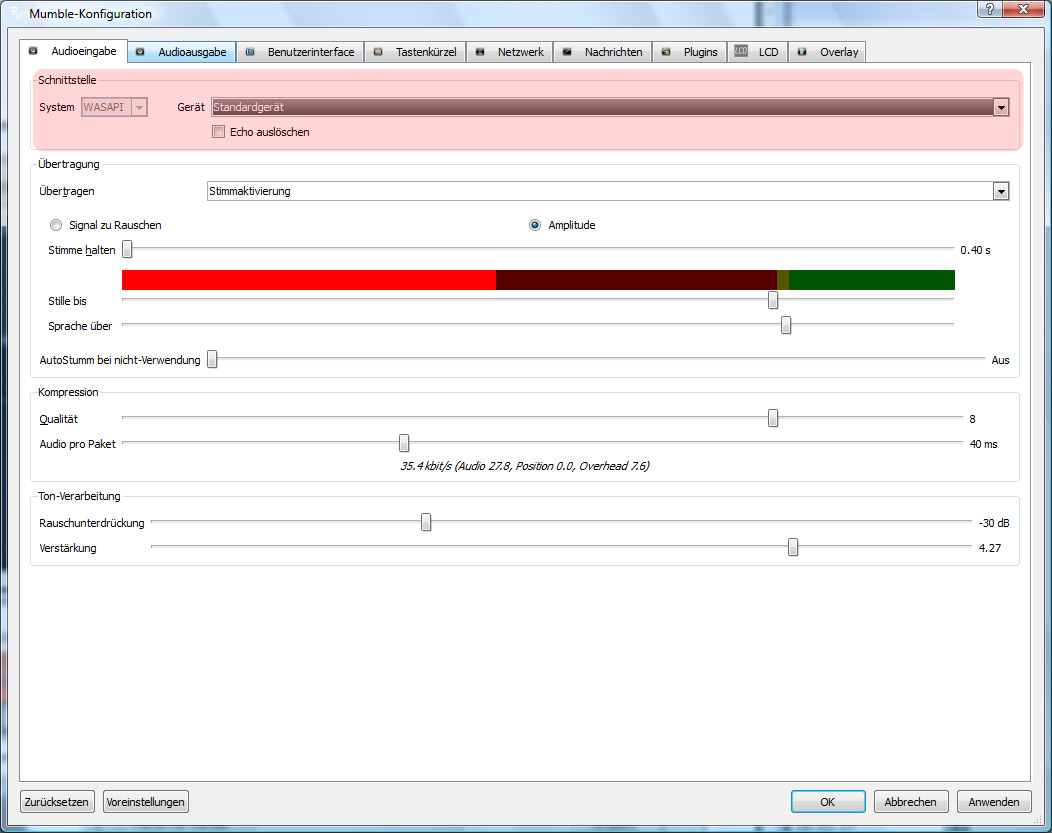Click the 'Aus' AutoStumm value

click(1000, 360)
